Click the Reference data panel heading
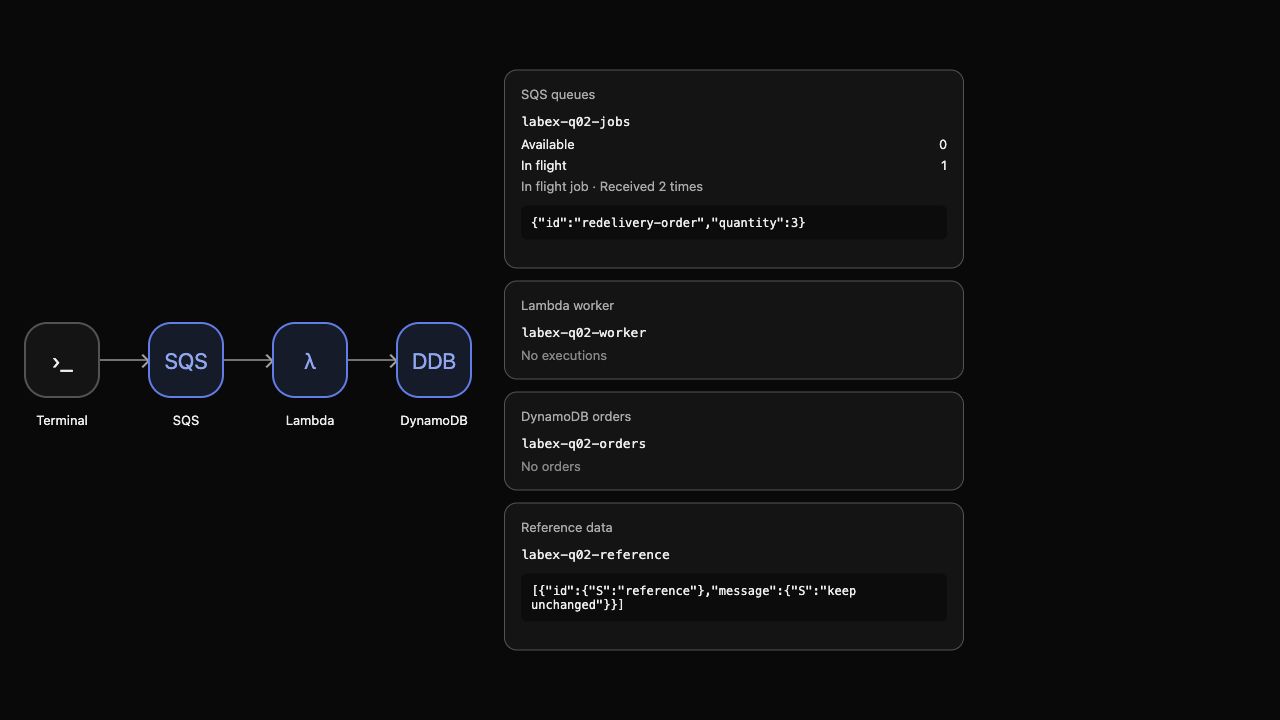This screenshot has height=720, width=1280. 567,528
